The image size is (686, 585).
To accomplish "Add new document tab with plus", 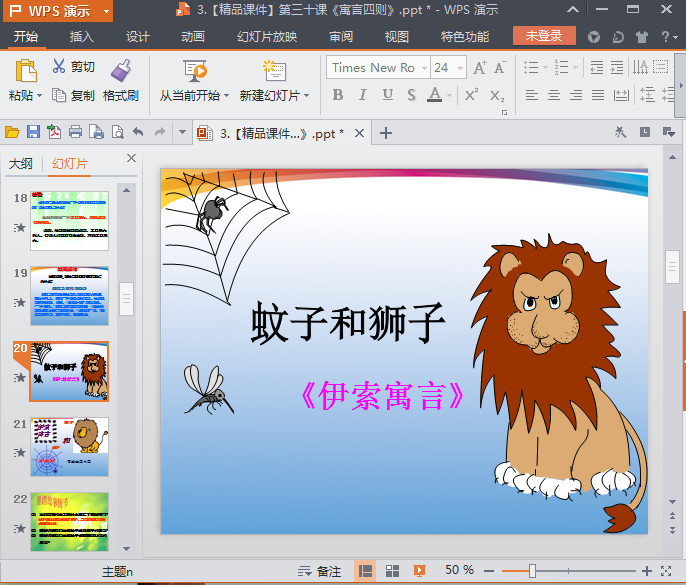I will click(x=385, y=133).
